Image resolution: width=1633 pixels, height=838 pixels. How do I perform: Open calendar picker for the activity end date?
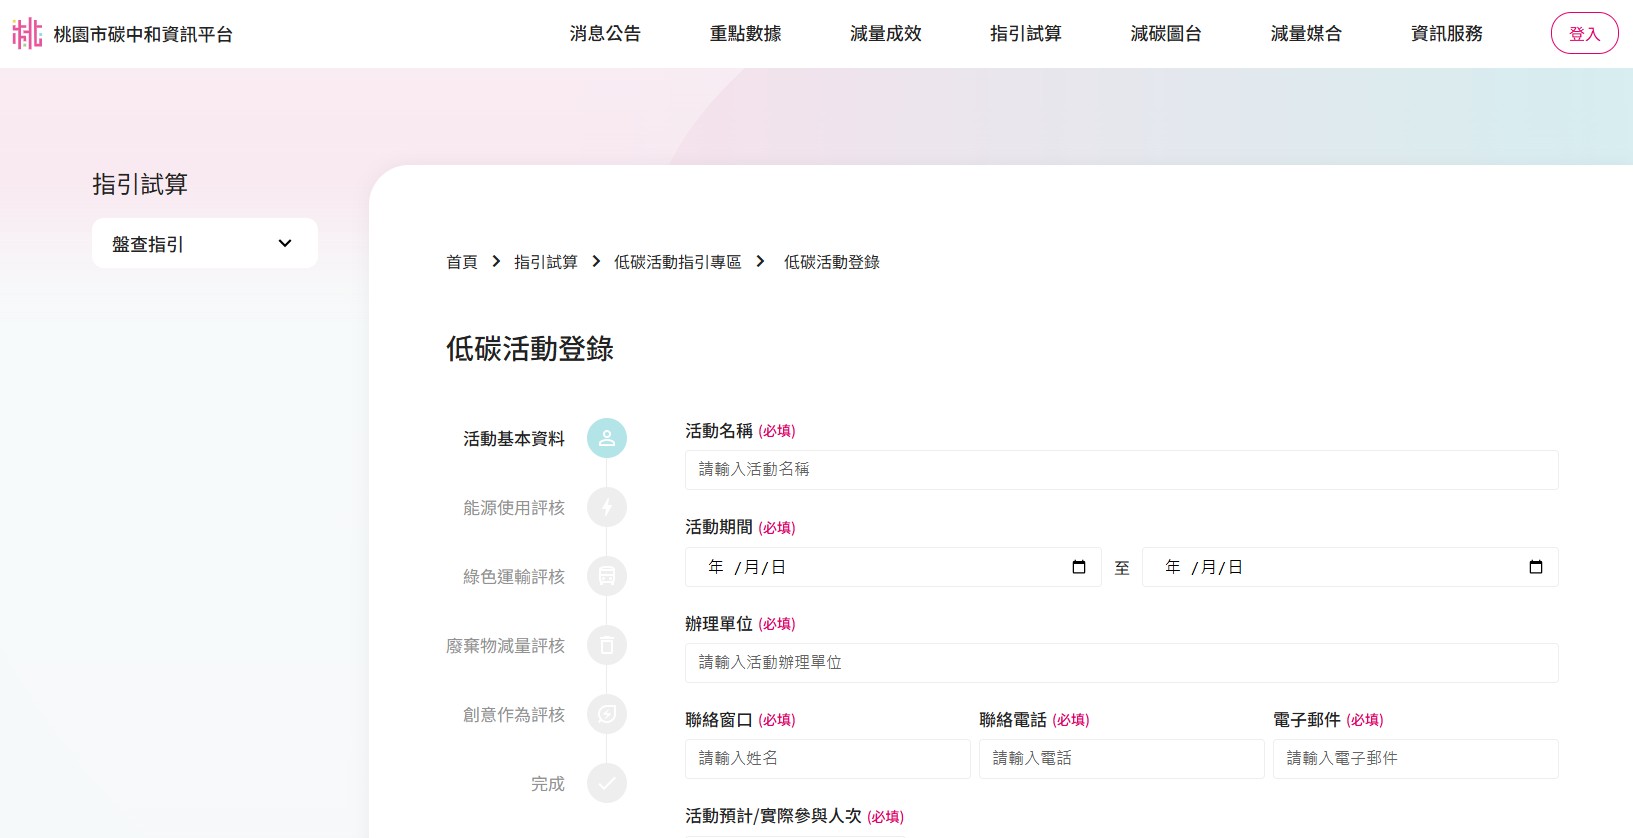(x=1536, y=567)
